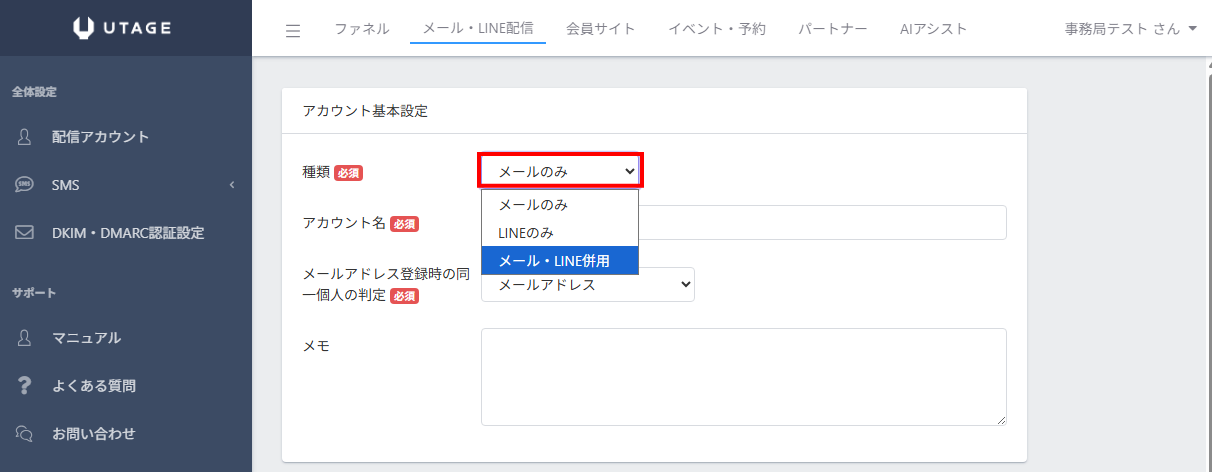The width and height of the screenshot is (1212, 472).
Task: Go to the AIアシスト tab
Action: coord(933,29)
